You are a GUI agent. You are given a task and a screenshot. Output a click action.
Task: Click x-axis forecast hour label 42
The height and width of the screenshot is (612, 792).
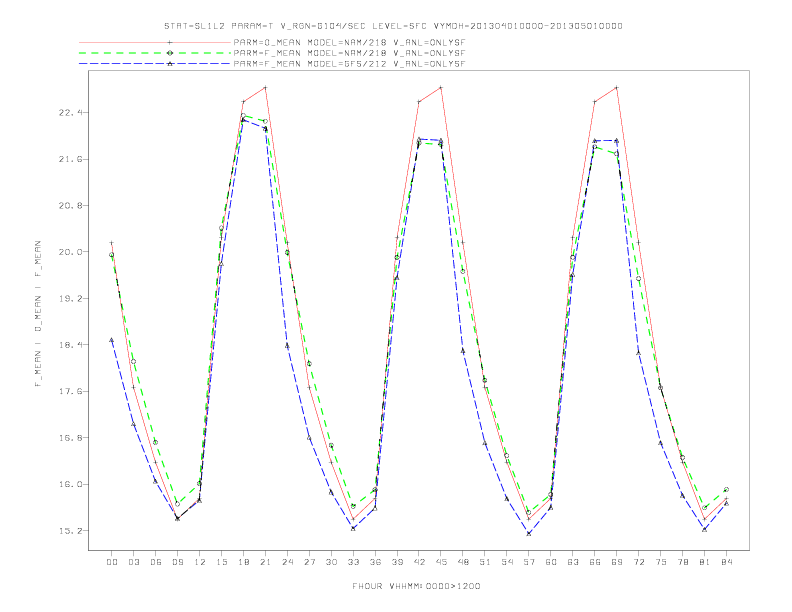[419, 562]
